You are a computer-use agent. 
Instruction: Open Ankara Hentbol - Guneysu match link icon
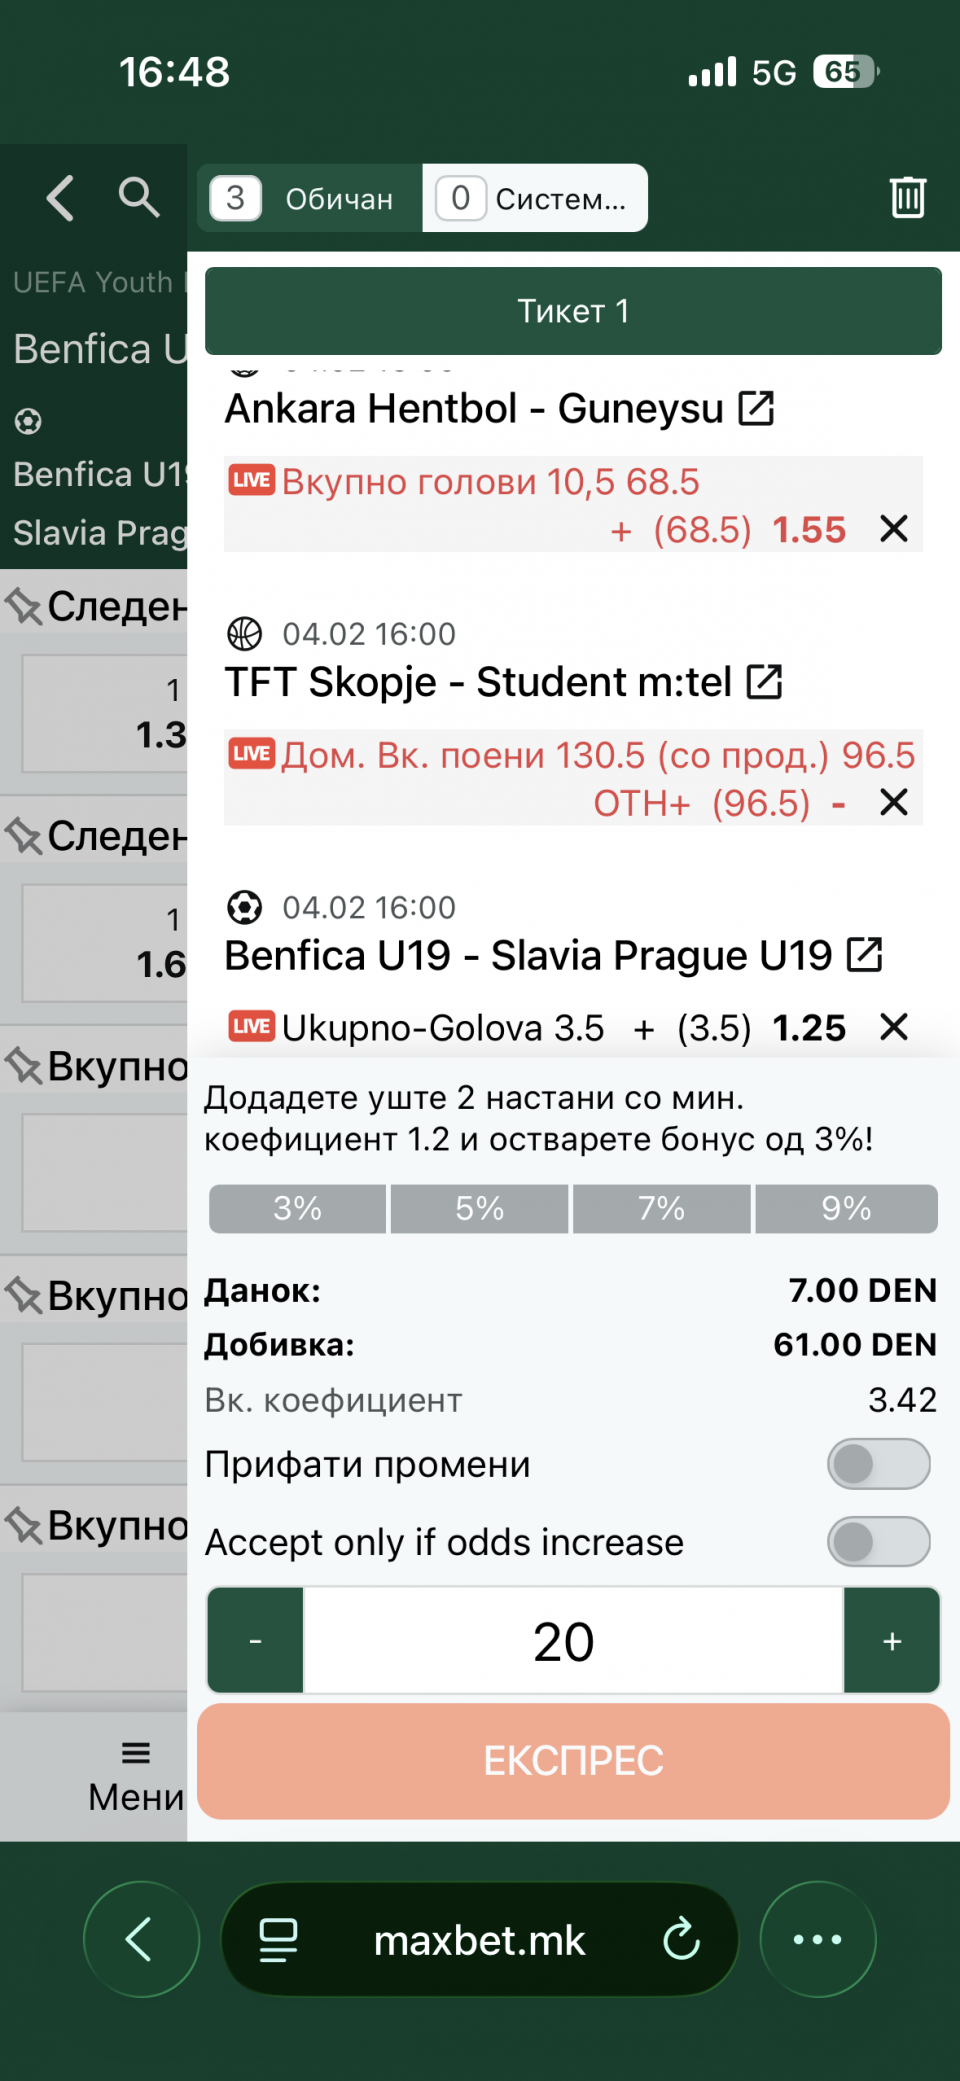(756, 408)
